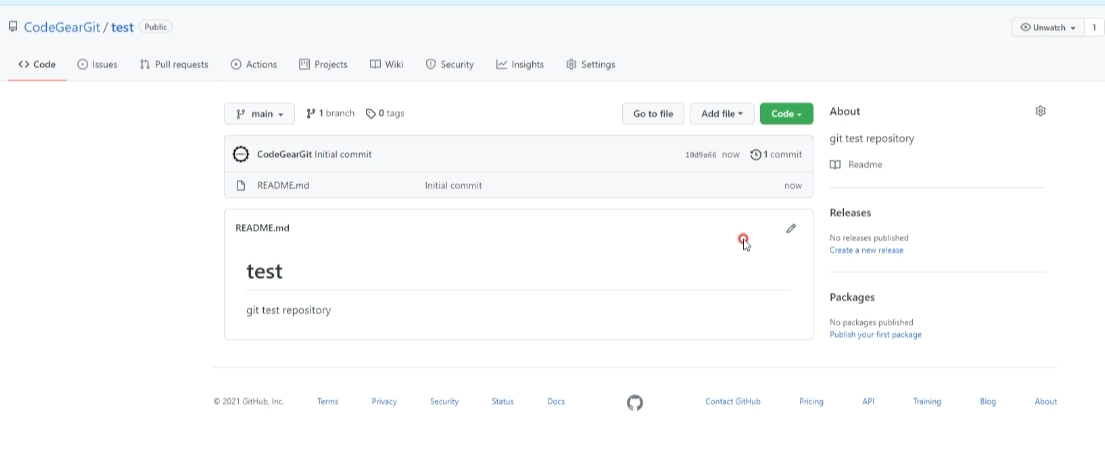This screenshot has height=468, width=1105.
Task: Click the GitHub Octocat footer logo
Action: (635, 402)
